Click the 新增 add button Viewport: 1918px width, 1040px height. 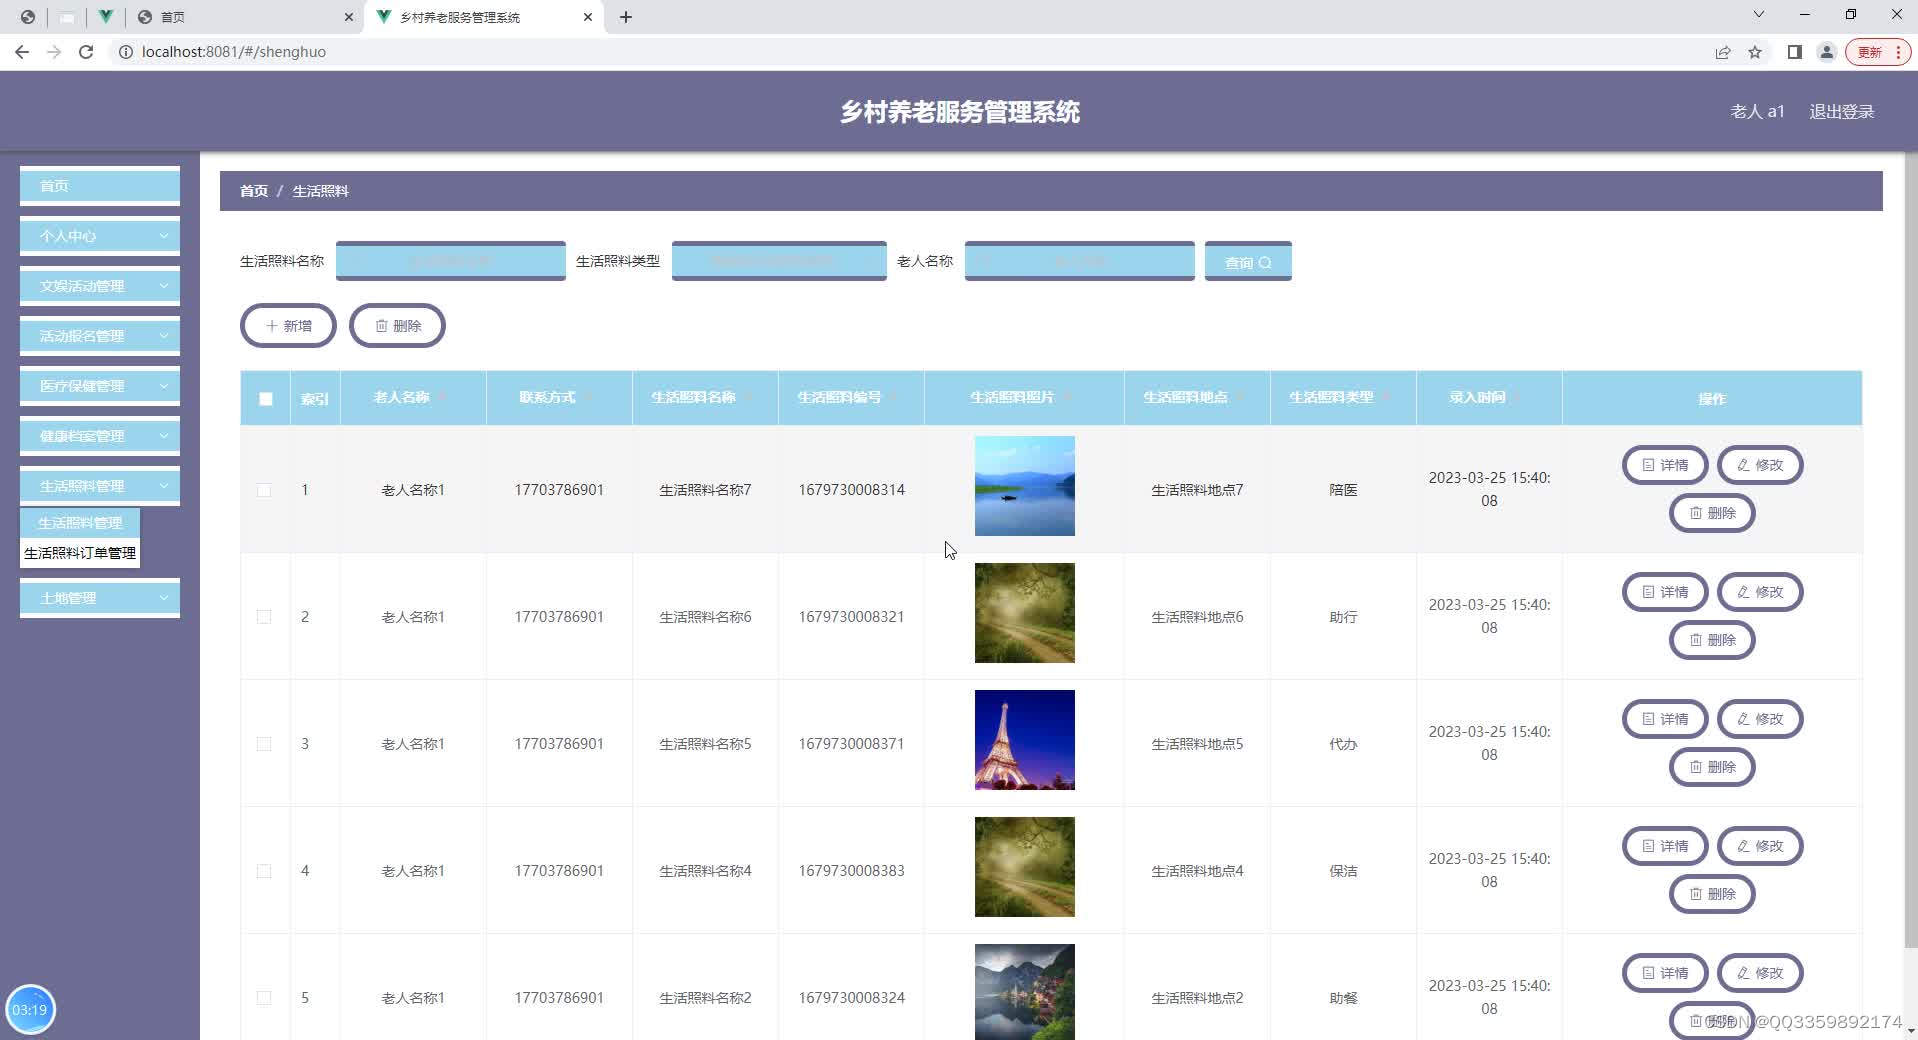(x=288, y=326)
